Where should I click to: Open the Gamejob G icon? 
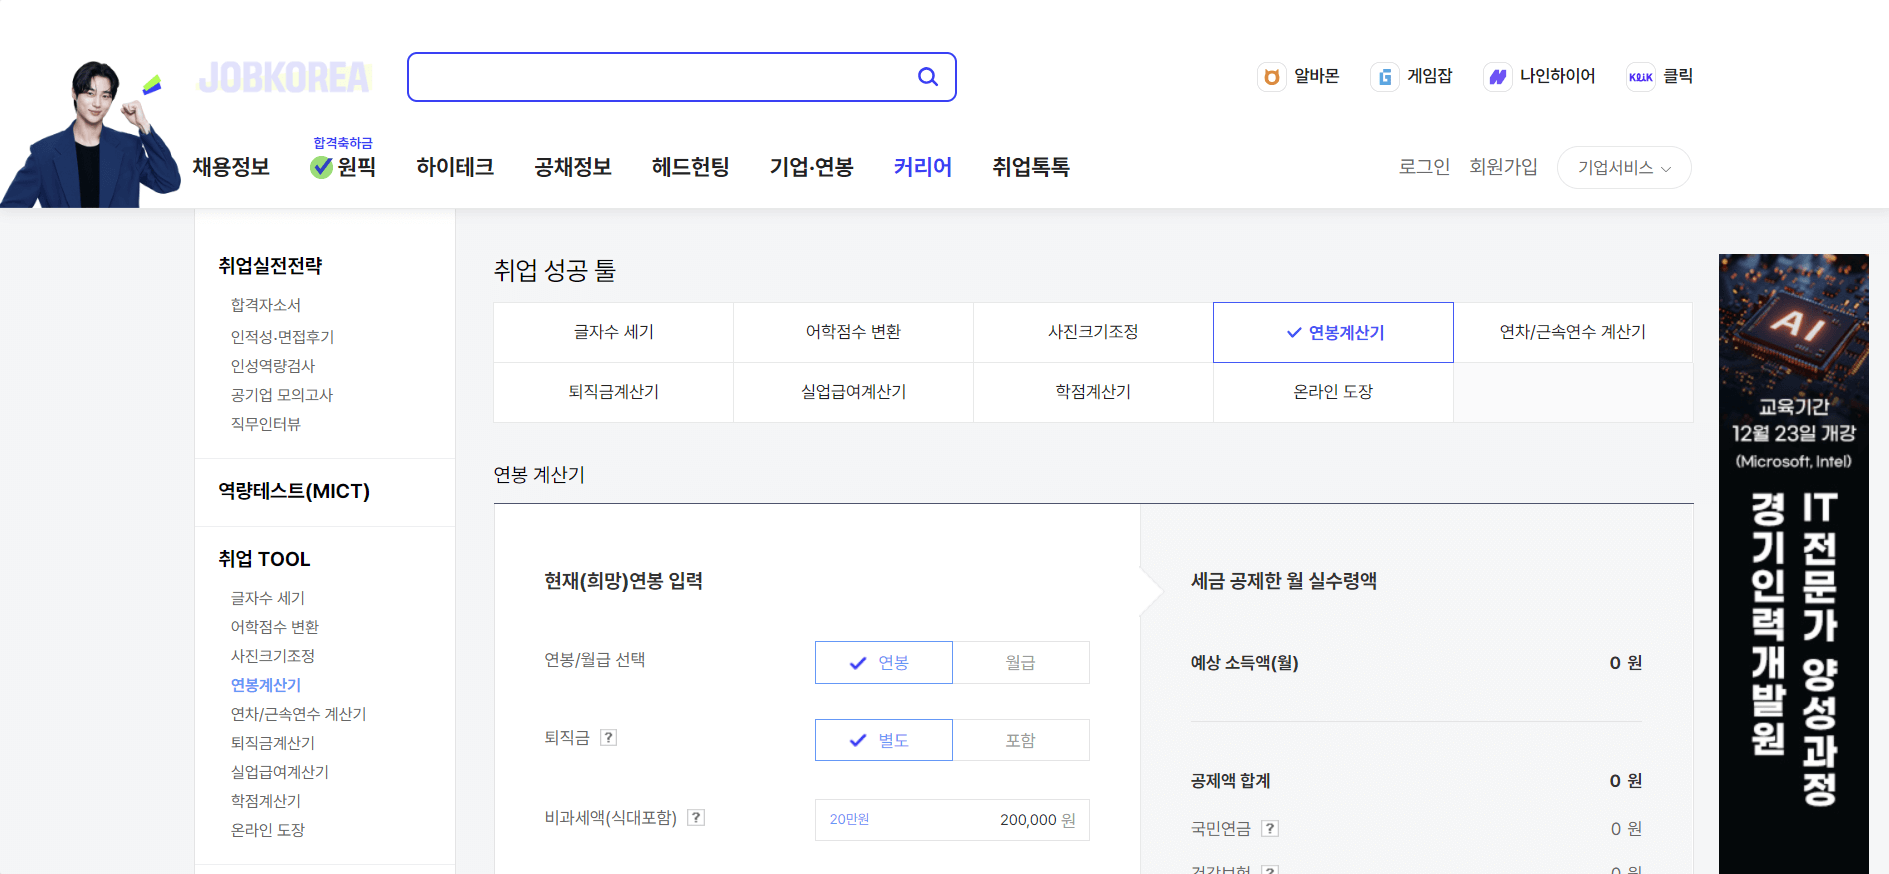[1385, 77]
